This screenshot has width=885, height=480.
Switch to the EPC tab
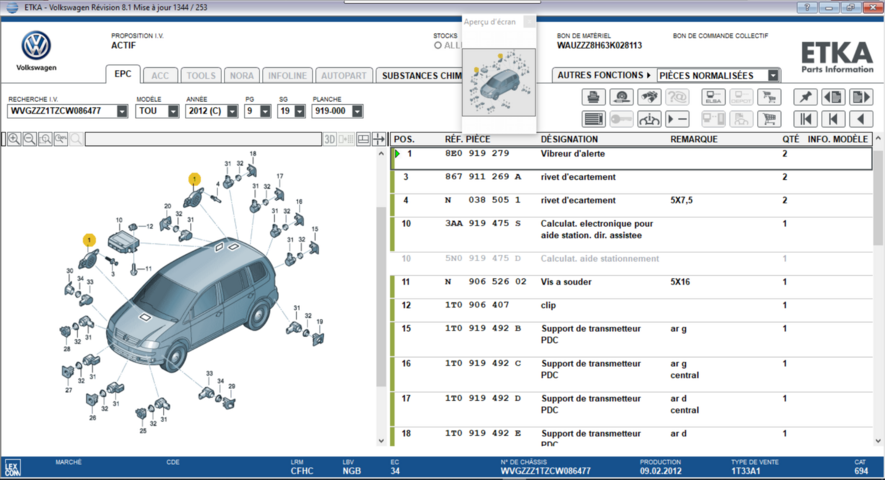click(122, 74)
